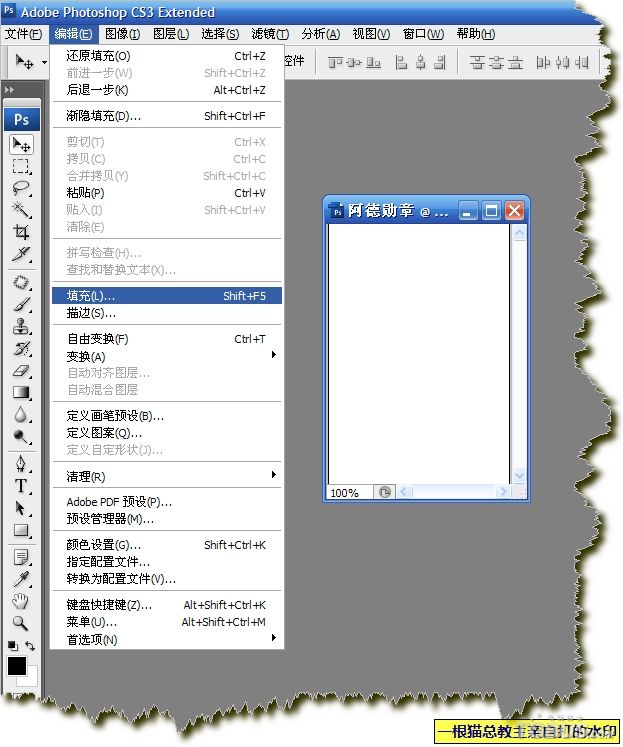Select the Horizontal Type tool
Viewport: 623px width, 747px height.
pyautogui.click(x=21, y=486)
